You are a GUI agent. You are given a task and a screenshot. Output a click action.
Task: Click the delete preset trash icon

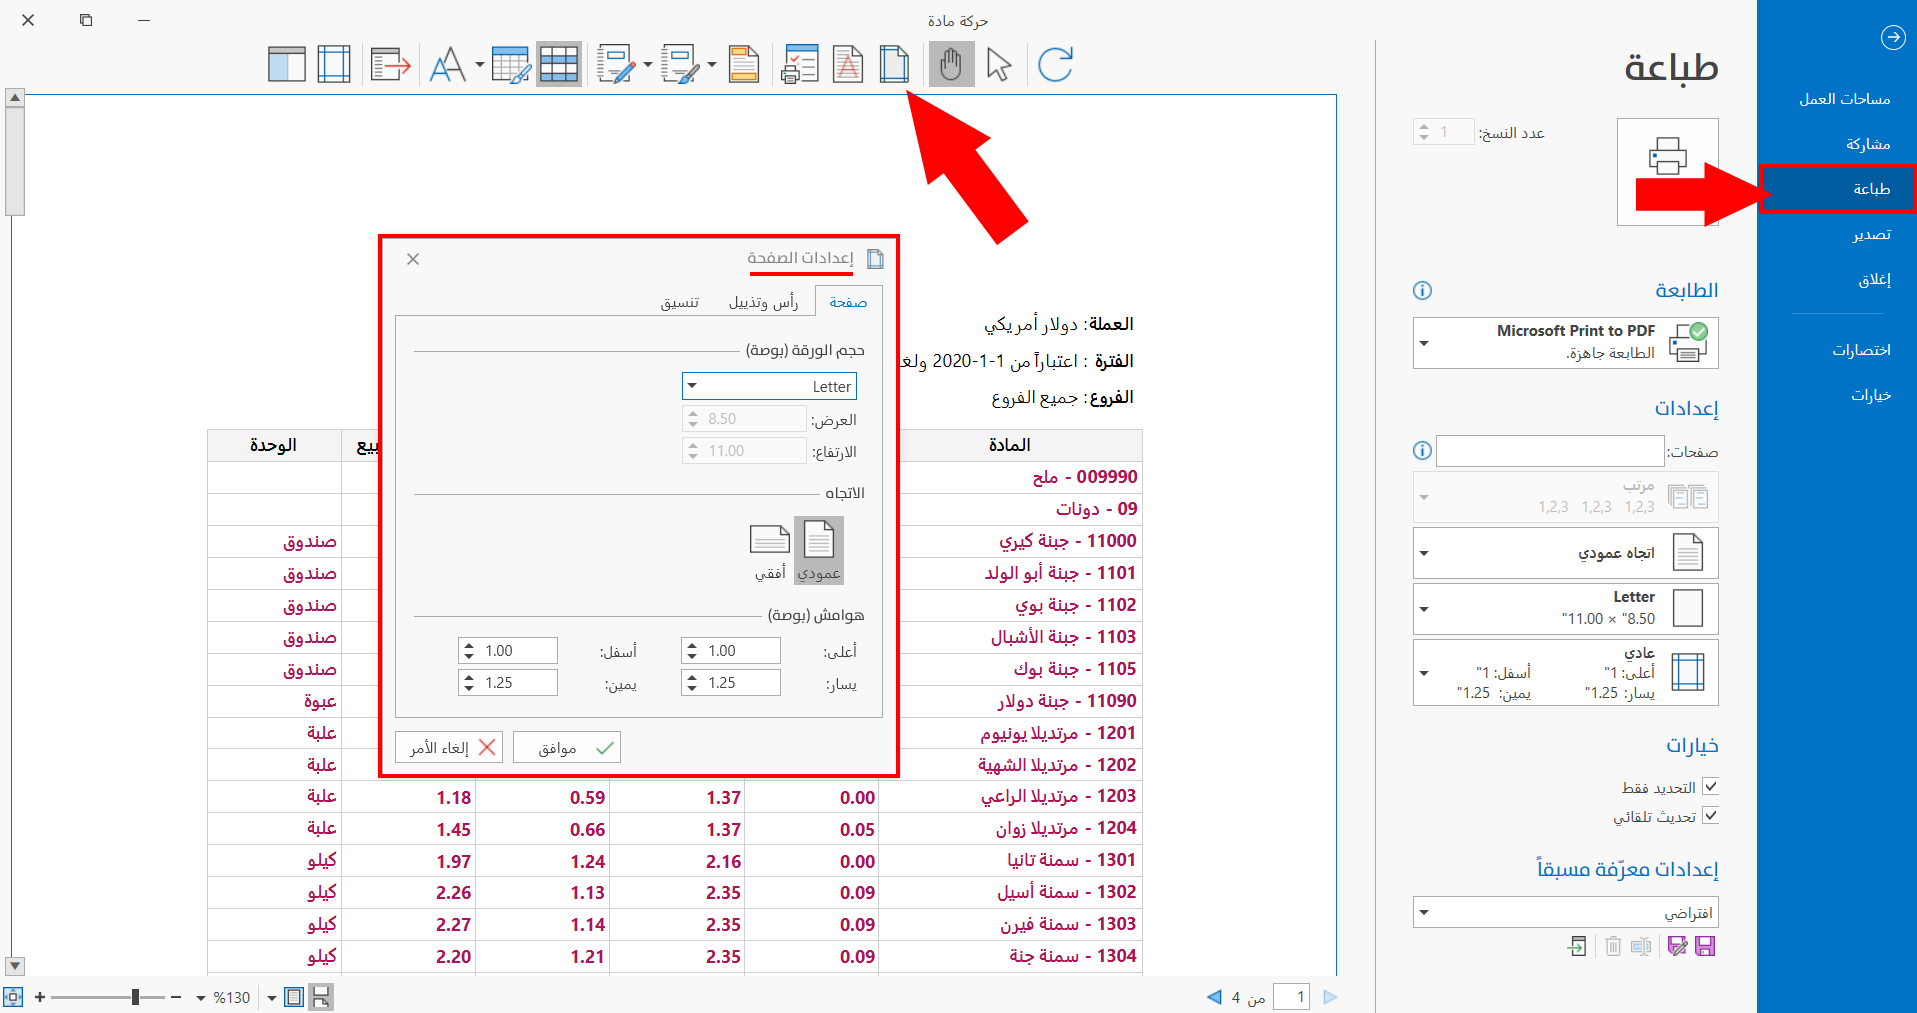tap(1613, 946)
